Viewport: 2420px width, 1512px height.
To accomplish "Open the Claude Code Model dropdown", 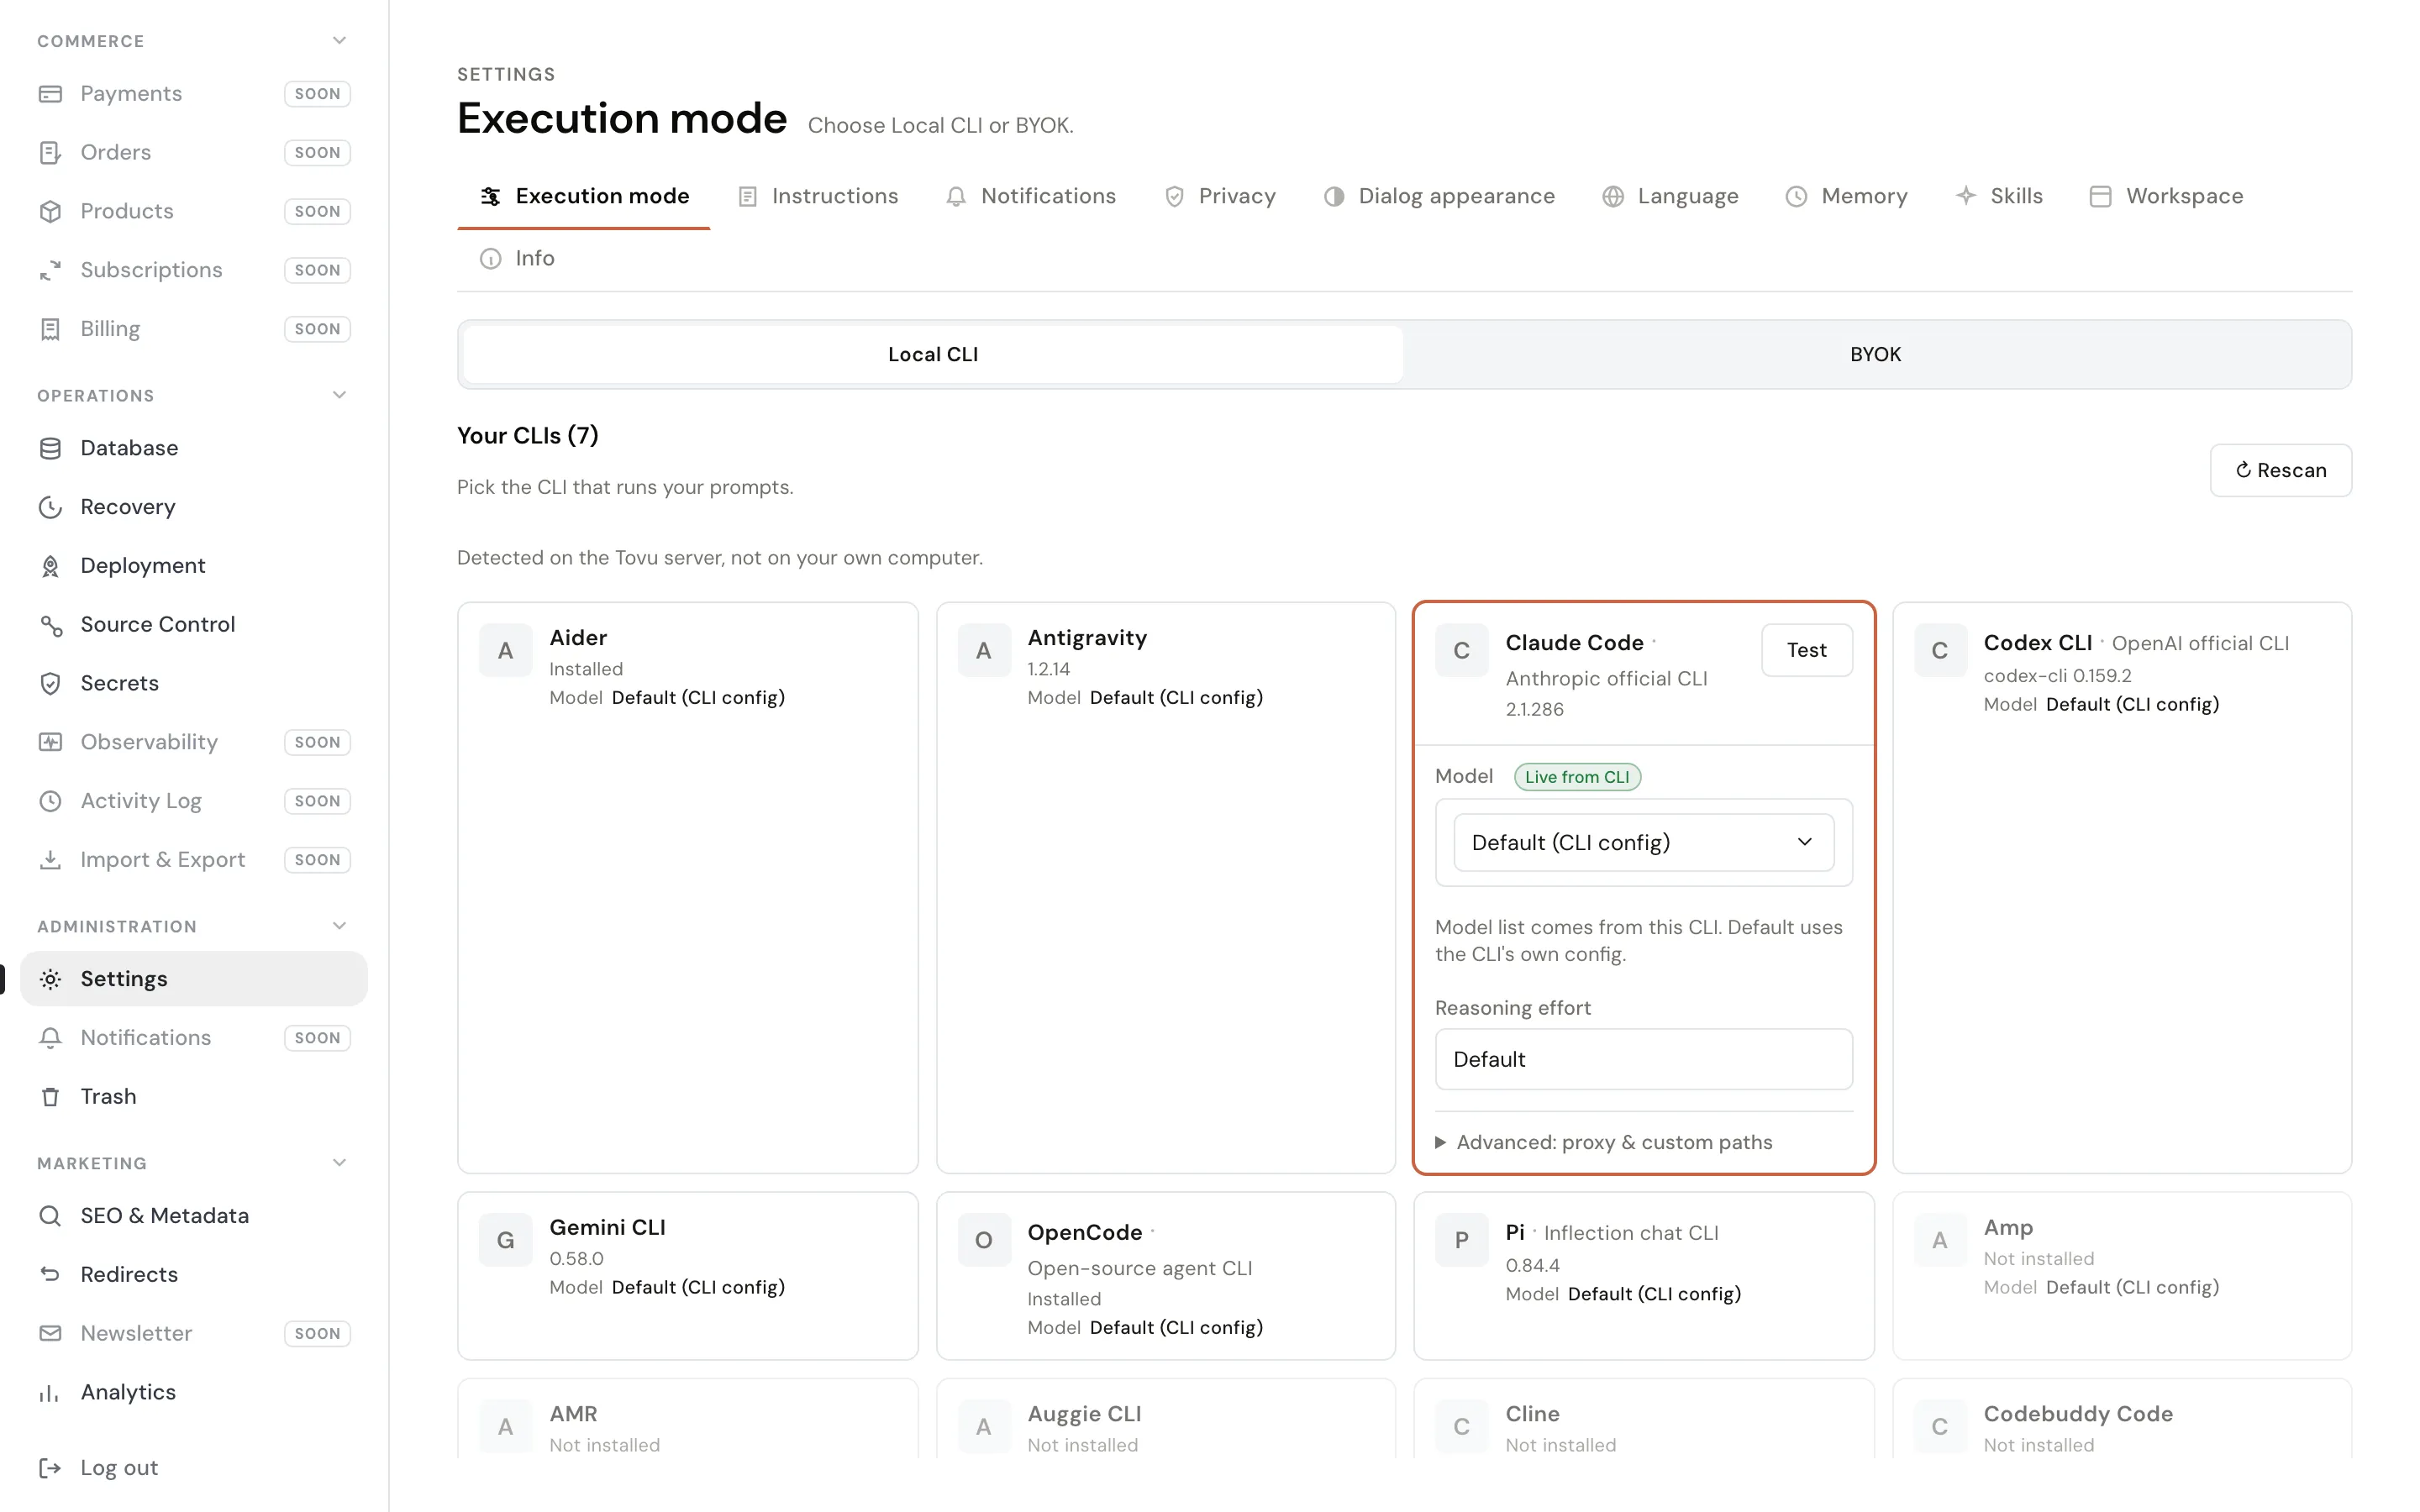I will click(1643, 843).
